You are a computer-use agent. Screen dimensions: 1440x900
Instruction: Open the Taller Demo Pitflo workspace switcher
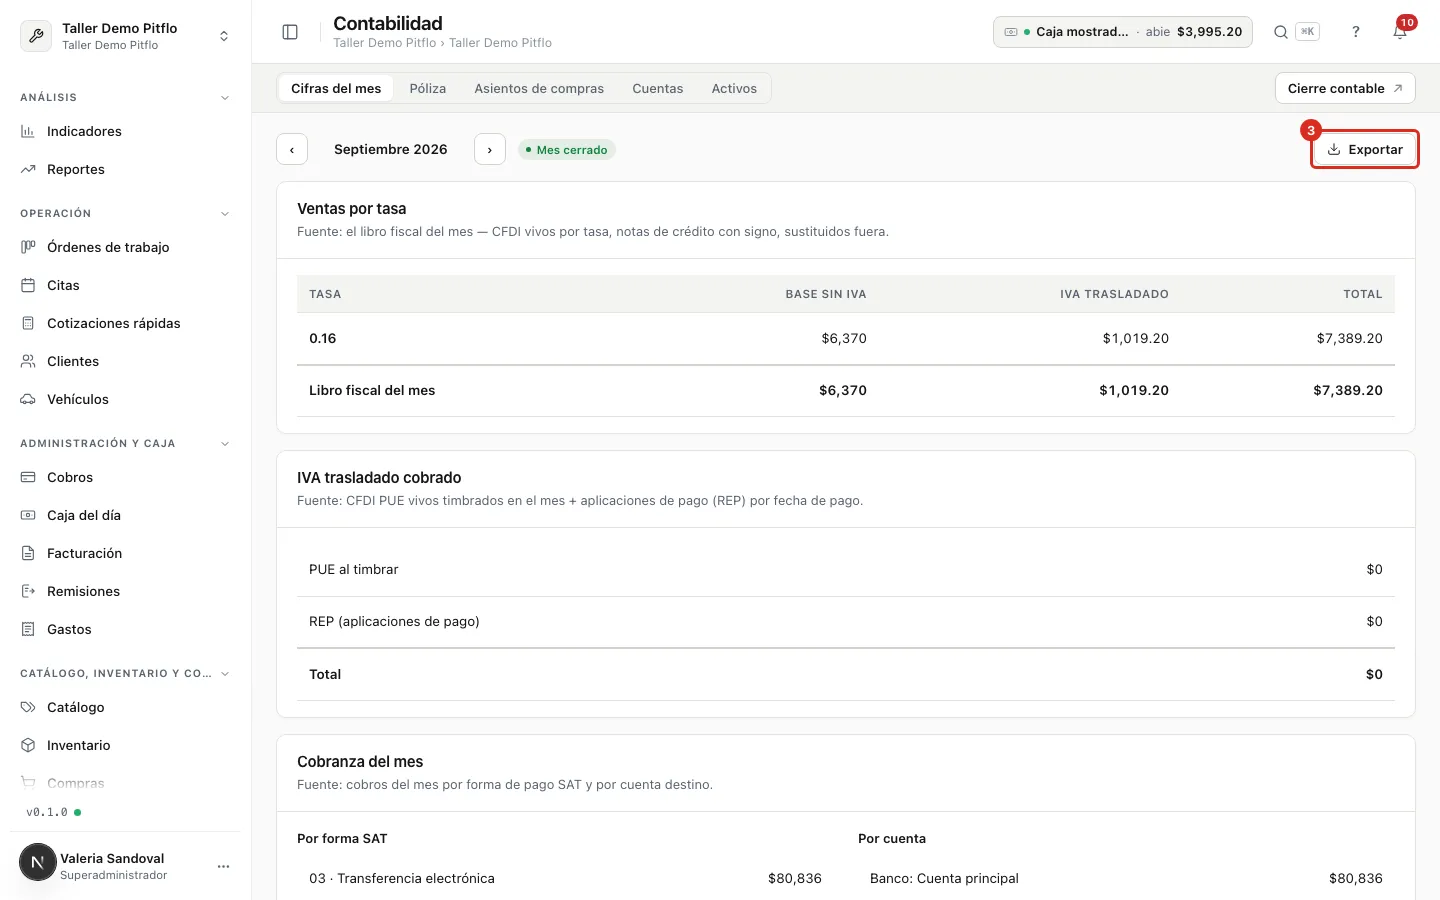coord(125,36)
